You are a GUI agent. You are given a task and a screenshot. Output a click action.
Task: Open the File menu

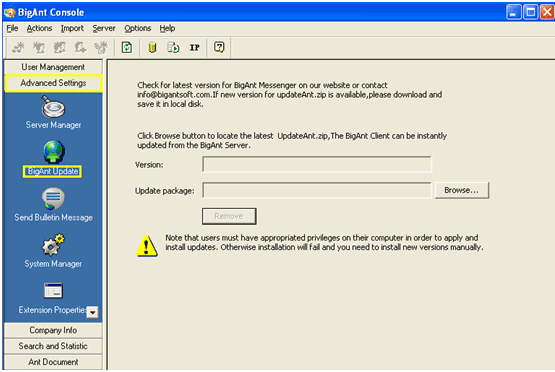[12, 28]
